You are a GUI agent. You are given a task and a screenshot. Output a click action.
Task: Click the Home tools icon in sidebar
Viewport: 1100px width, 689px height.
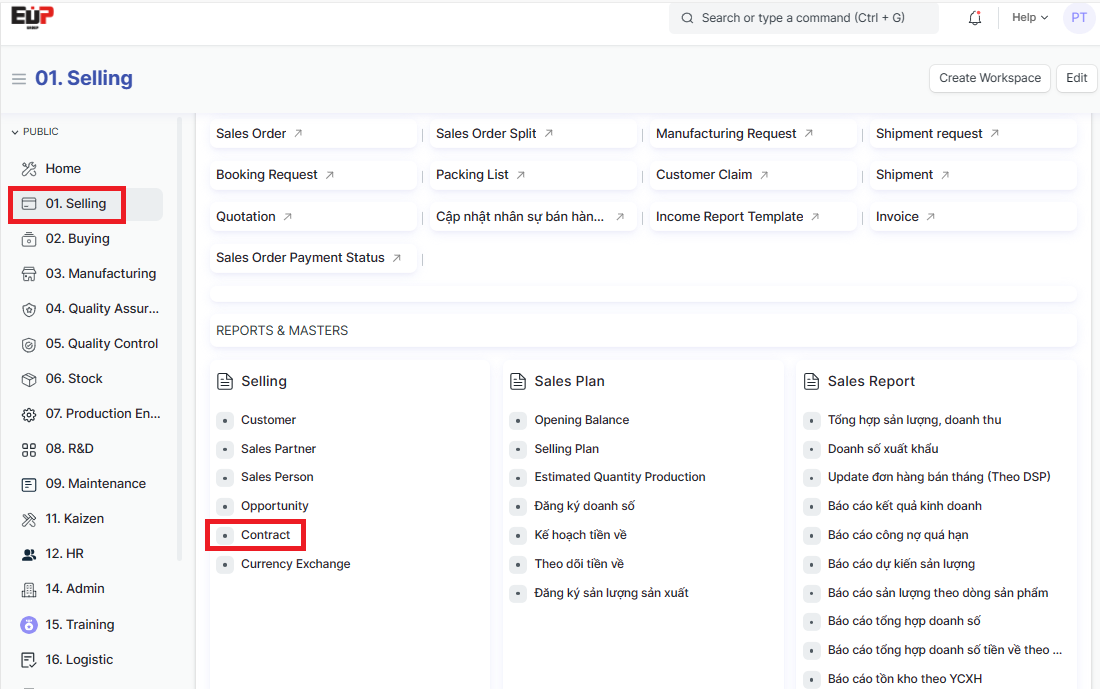pos(28,169)
